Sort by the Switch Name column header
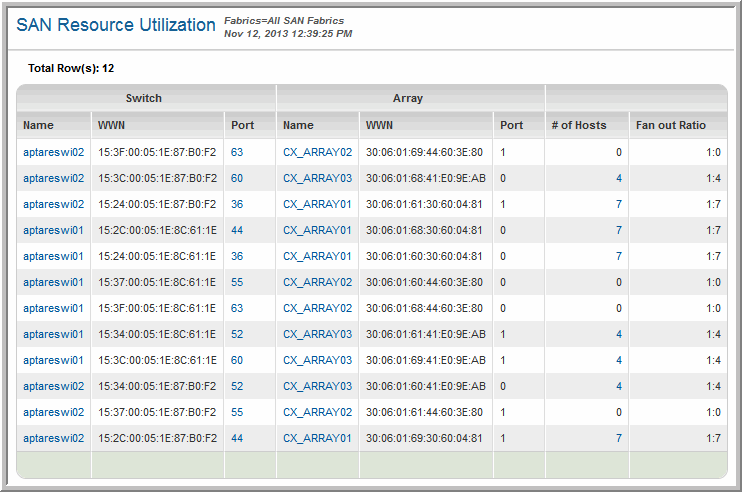The image size is (742, 492). tap(39, 125)
